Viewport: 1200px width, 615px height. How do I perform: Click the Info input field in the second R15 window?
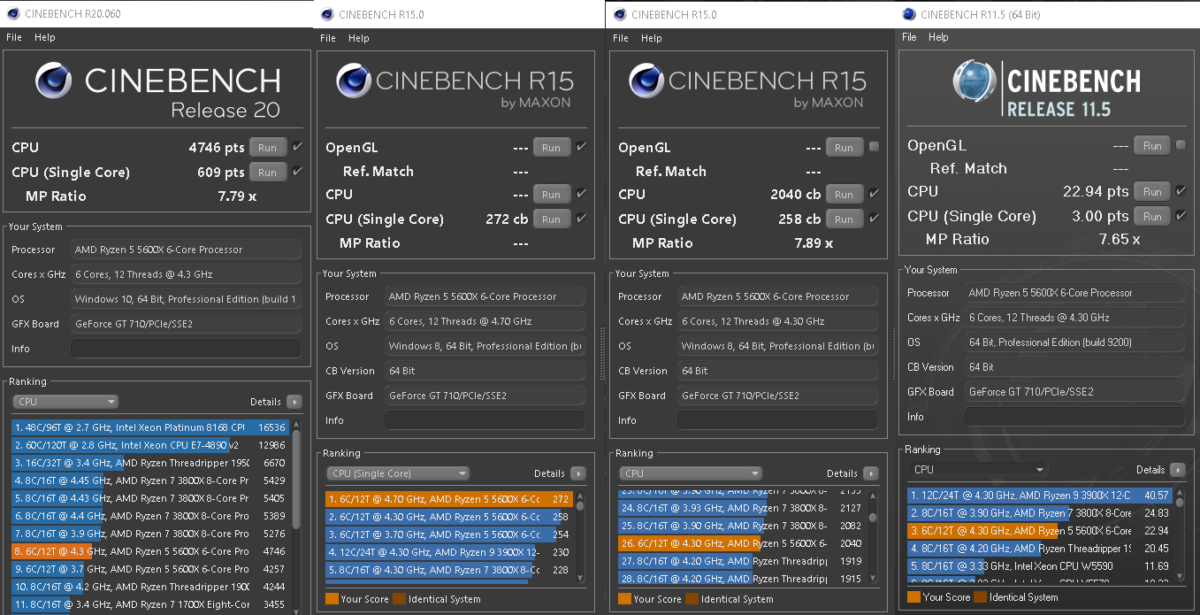pos(485,420)
